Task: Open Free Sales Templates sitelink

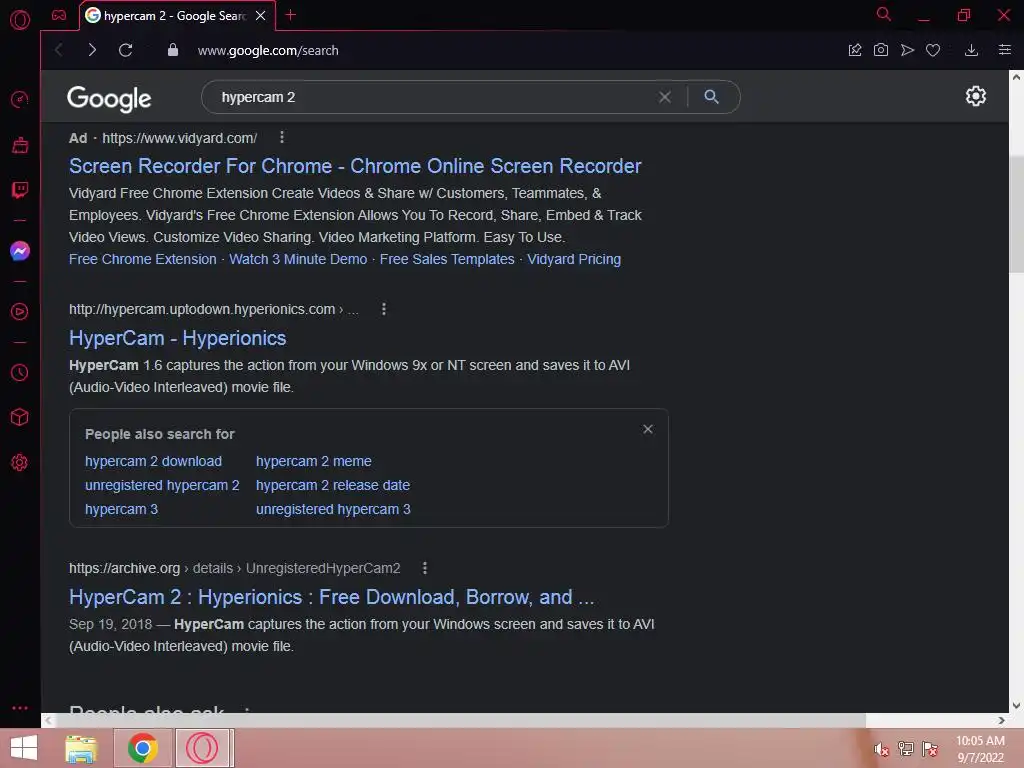Action: pyautogui.click(x=447, y=259)
